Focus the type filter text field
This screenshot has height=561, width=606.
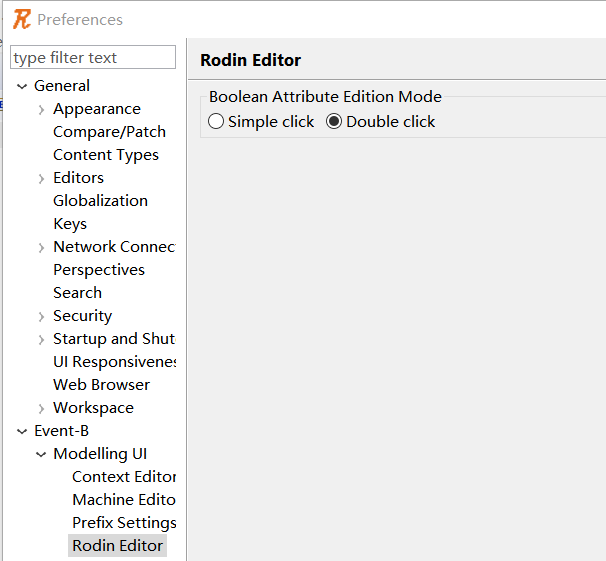point(93,57)
